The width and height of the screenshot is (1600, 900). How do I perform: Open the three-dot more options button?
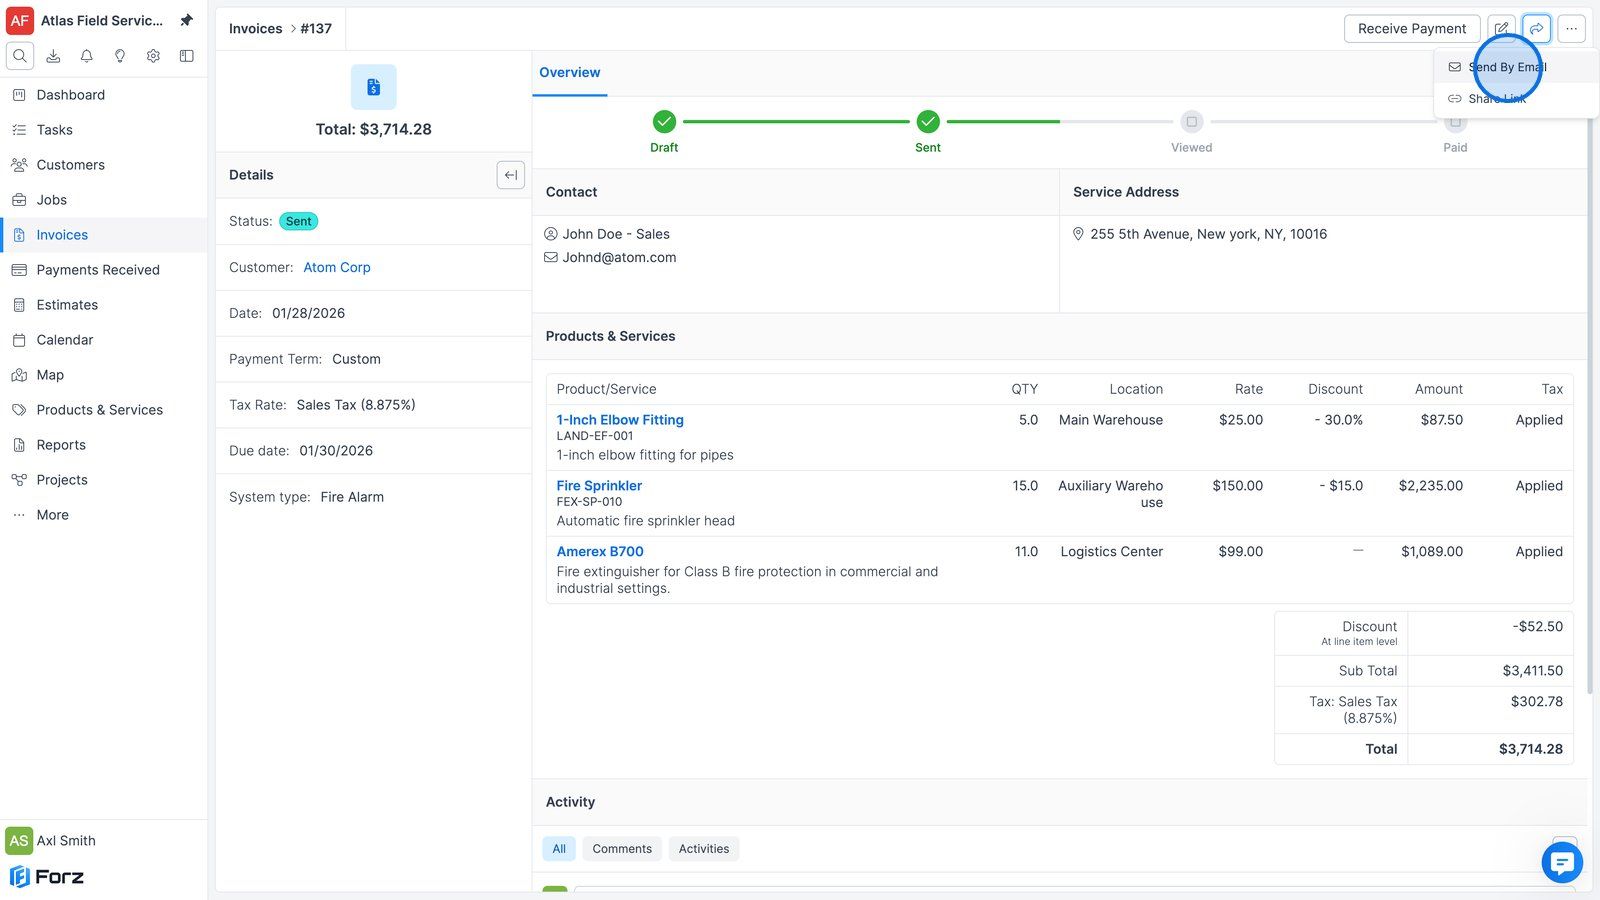[1572, 29]
